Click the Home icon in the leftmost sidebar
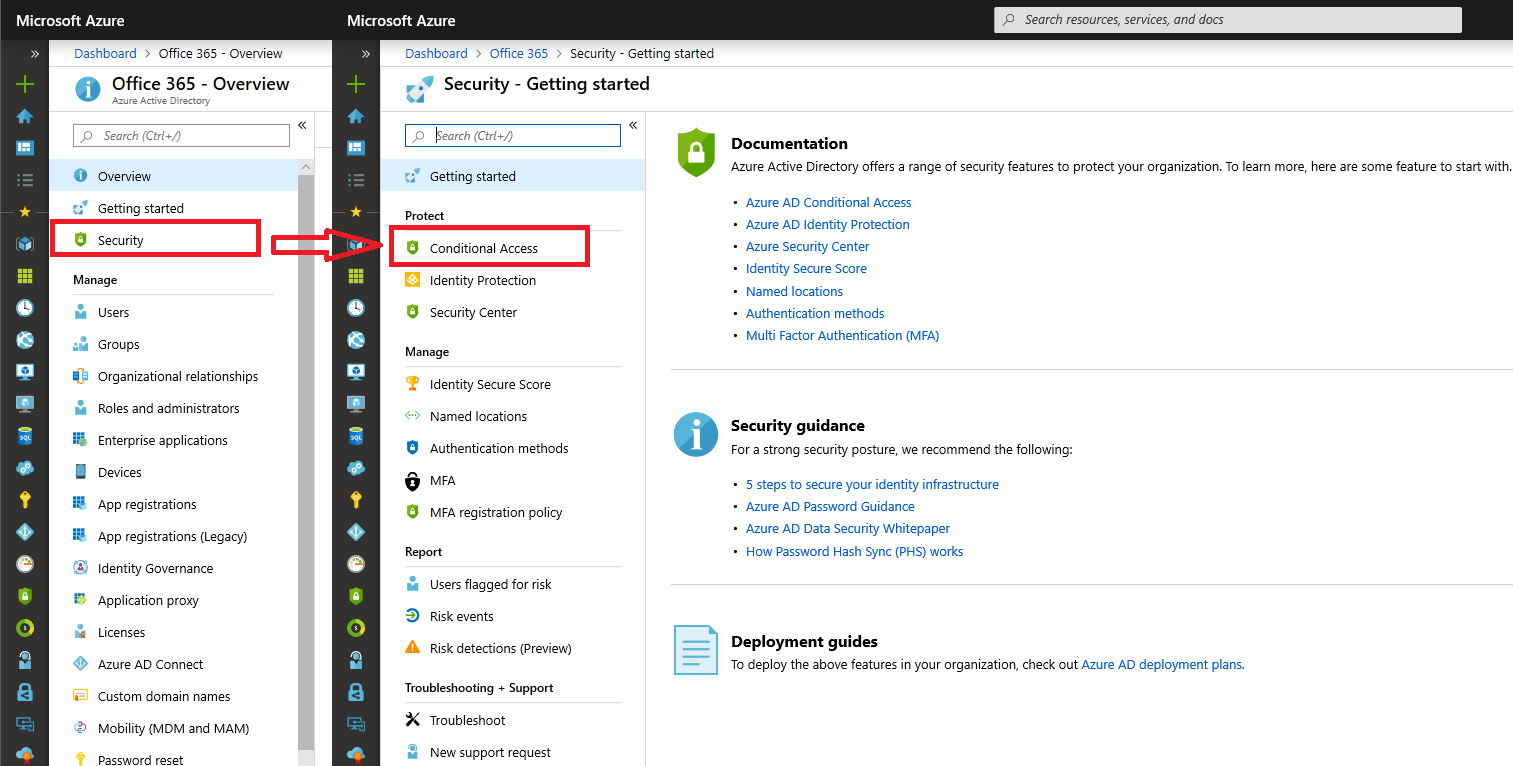This screenshot has width=1513, height=766. (25, 116)
